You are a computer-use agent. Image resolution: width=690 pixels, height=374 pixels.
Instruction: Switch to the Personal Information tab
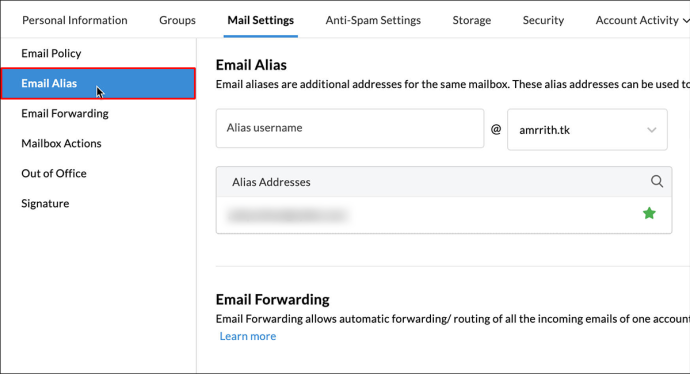tap(75, 20)
